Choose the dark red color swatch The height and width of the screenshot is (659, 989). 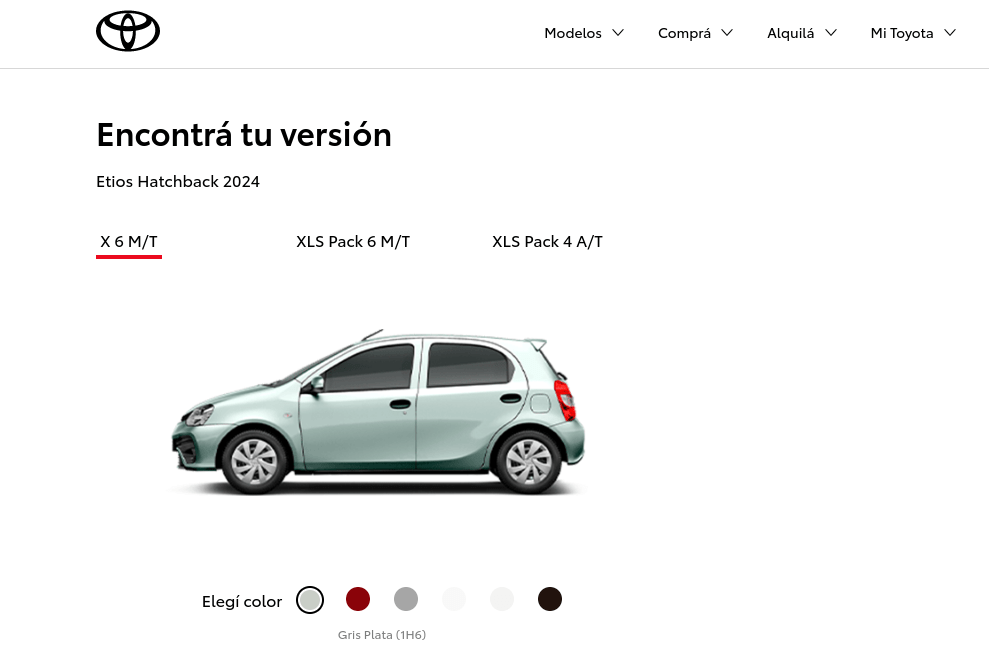[x=358, y=599]
